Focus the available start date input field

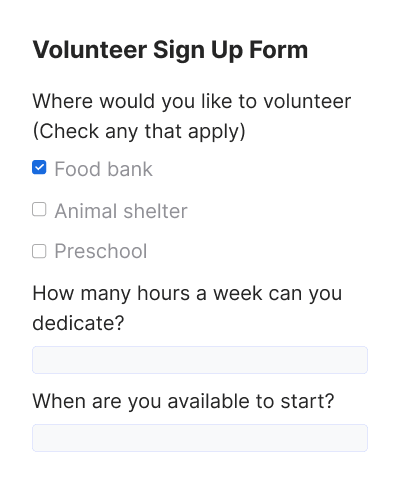pyautogui.click(x=200, y=438)
